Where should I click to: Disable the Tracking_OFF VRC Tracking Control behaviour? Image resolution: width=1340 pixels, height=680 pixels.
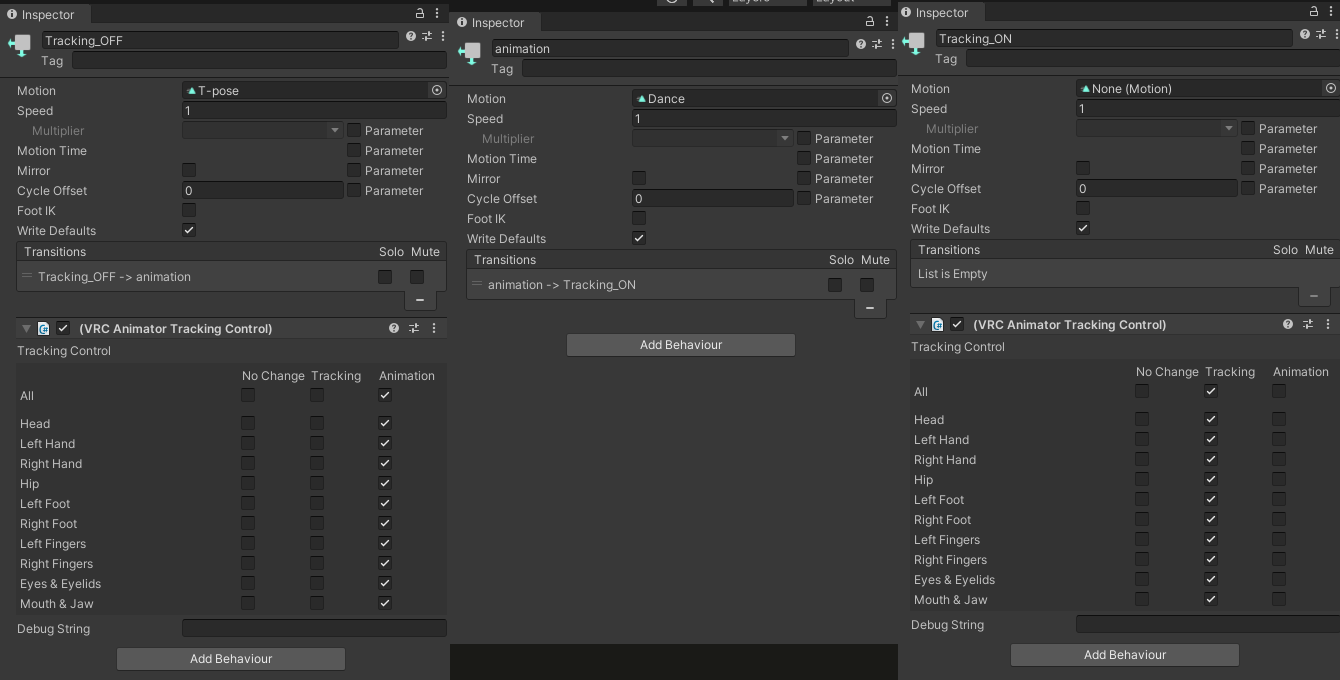(63, 328)
